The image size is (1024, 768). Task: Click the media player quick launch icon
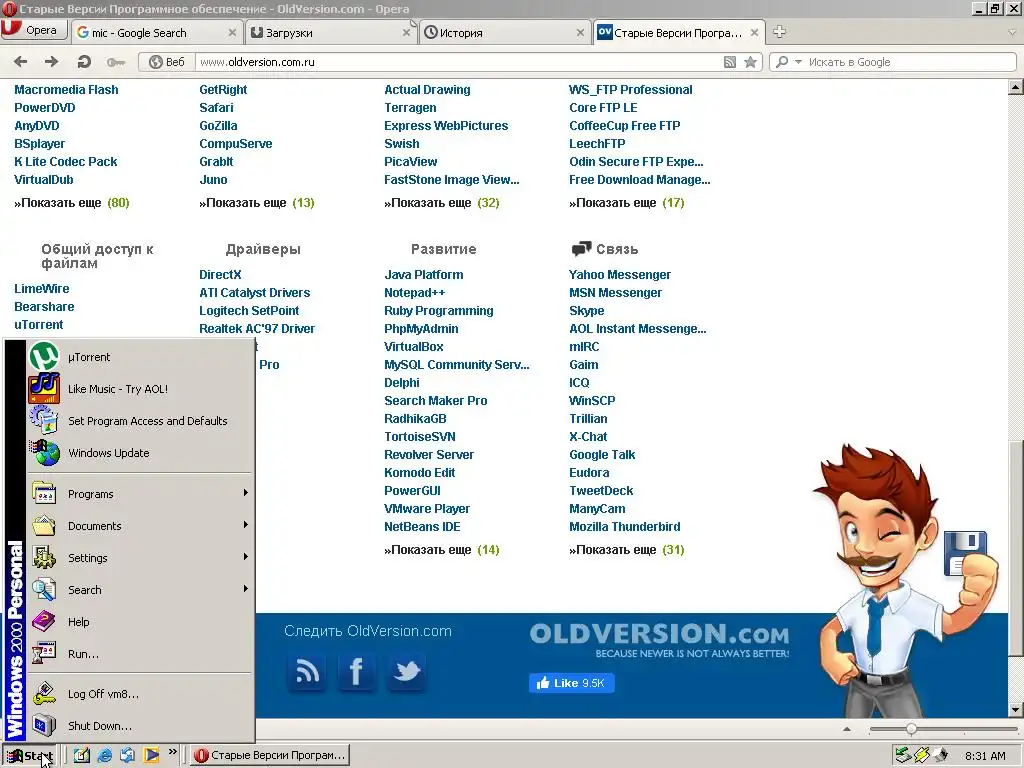(152, 755)
